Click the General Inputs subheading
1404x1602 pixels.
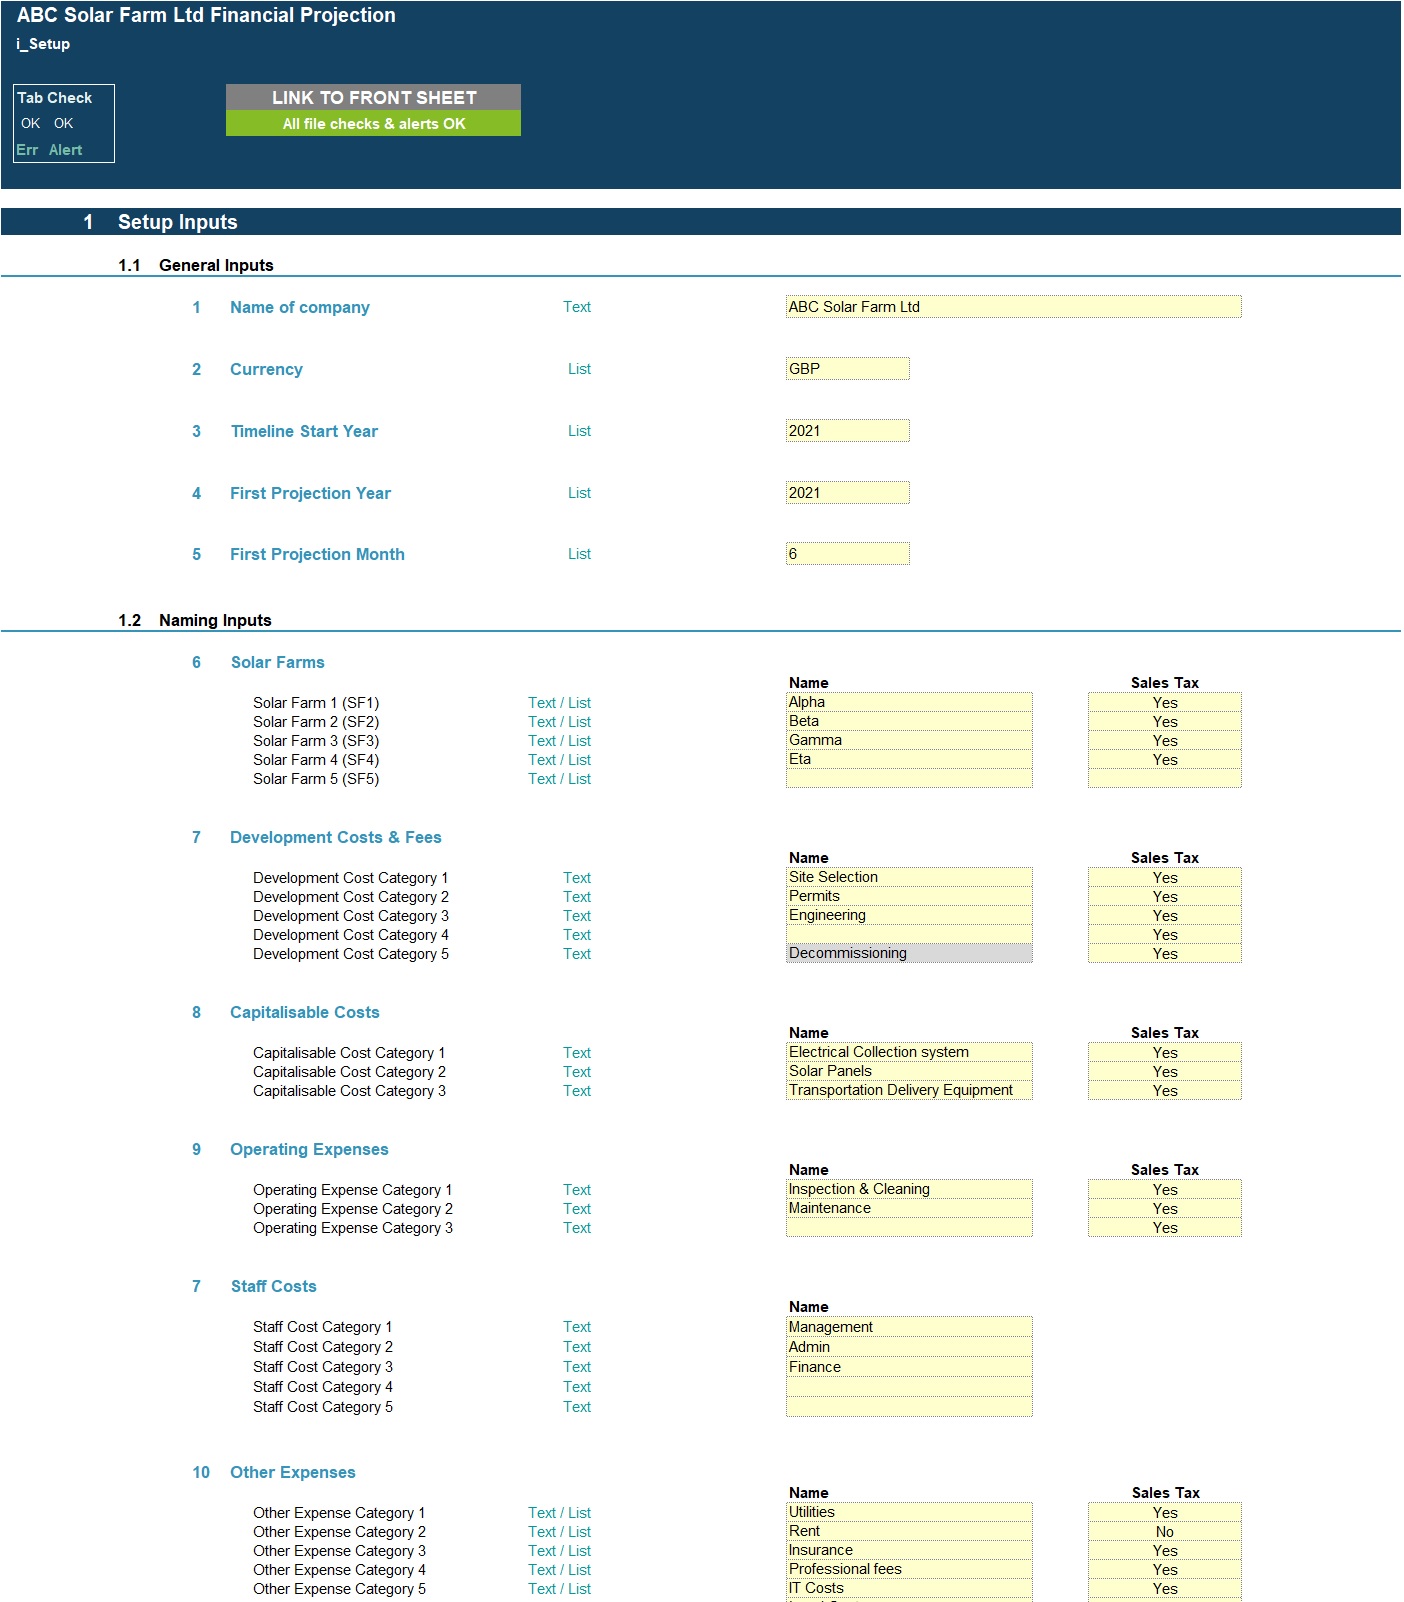216,265
